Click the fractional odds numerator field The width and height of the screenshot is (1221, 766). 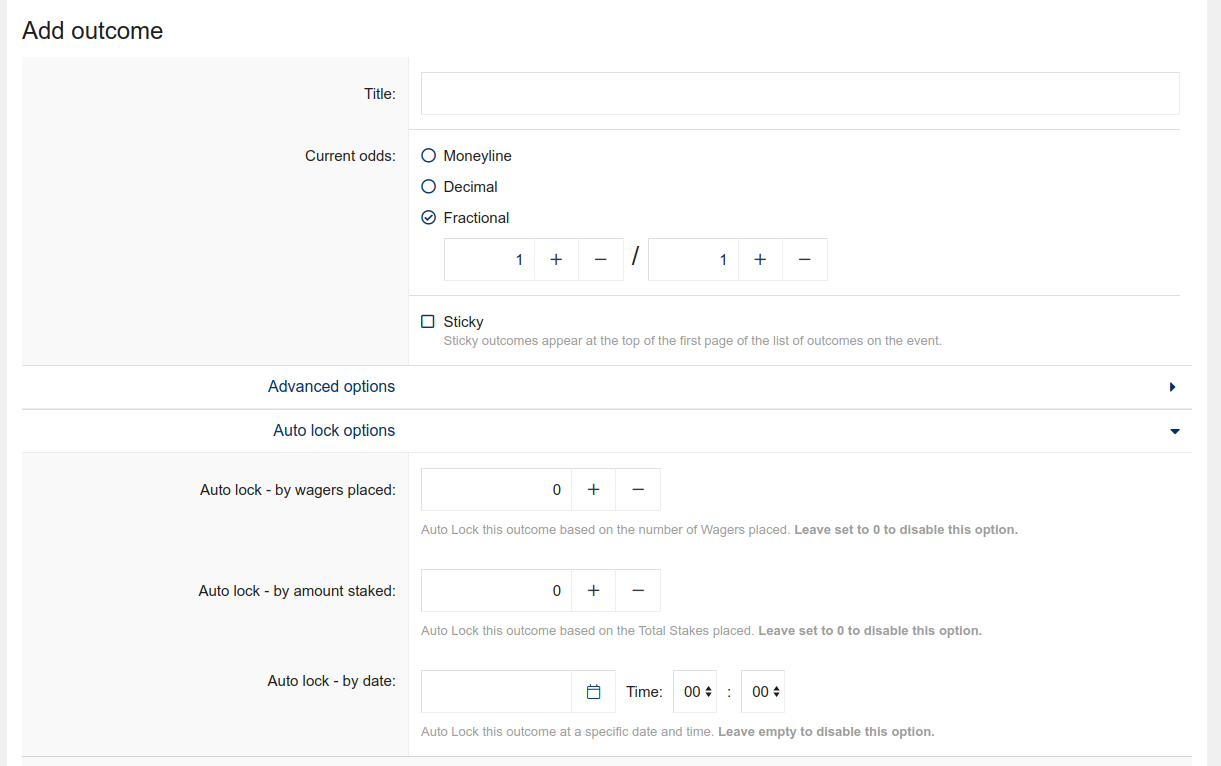click(490, 260)
